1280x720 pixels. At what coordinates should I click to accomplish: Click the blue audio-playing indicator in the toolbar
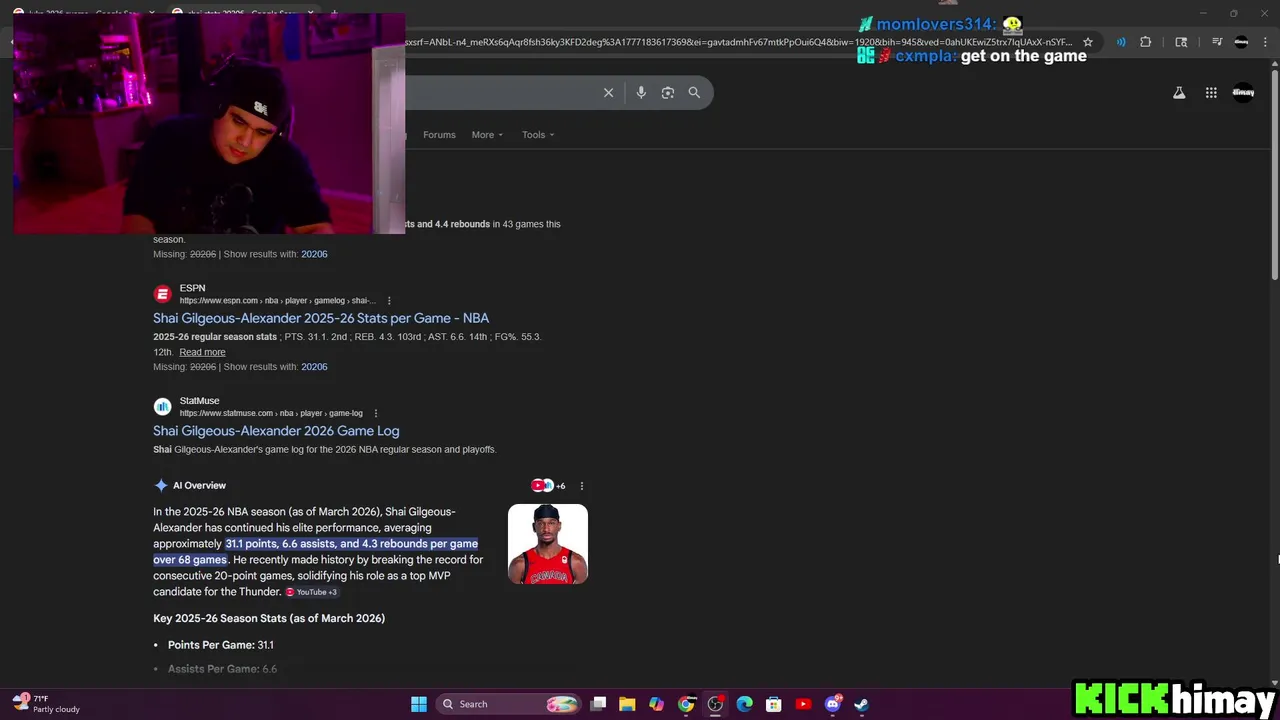[1121, 42]
